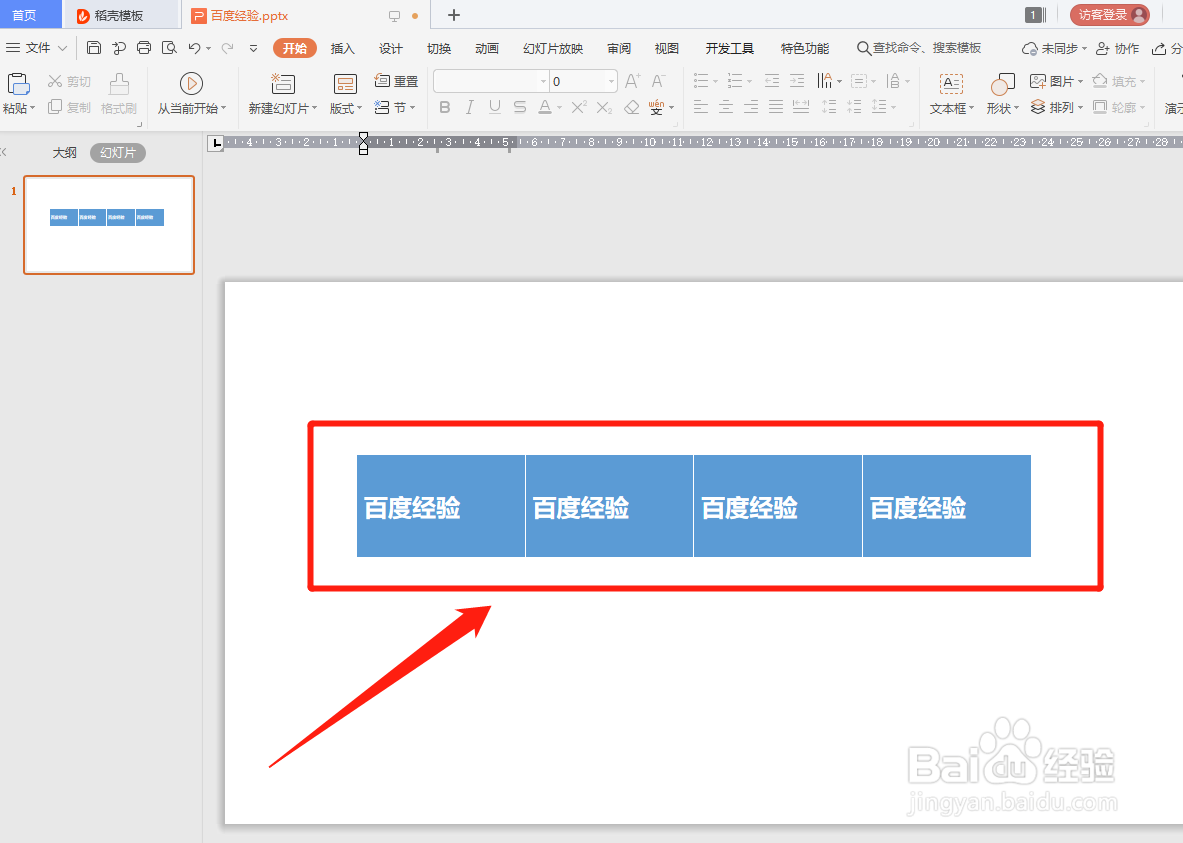Switch to the 稻壳模板 tab
The height and width of the screenshot is (843, 1183).
coord(121,15)
